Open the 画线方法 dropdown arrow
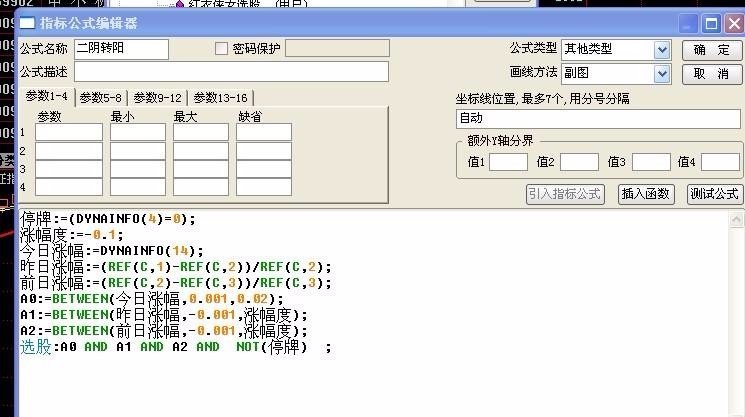The height and width of the screenshot is (417, 745). coord(662,74)
